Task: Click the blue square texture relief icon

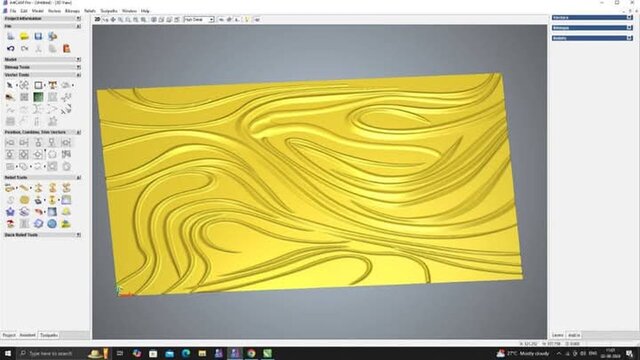Action: [52, 212]
